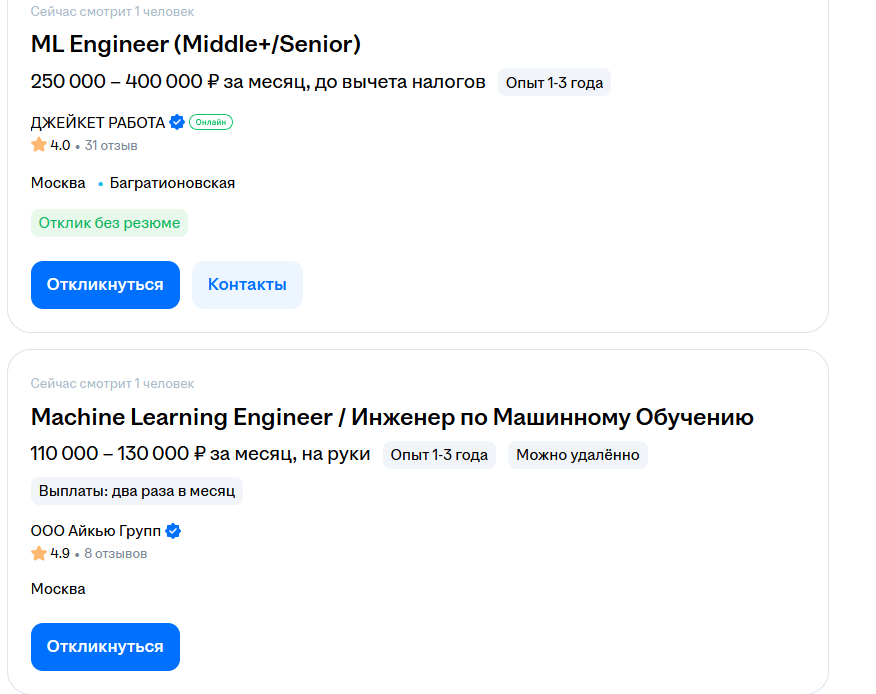Open the ДЖЕЙКЕТ РАБОТА company page
The image size is (876, 694).
[98, 123]
